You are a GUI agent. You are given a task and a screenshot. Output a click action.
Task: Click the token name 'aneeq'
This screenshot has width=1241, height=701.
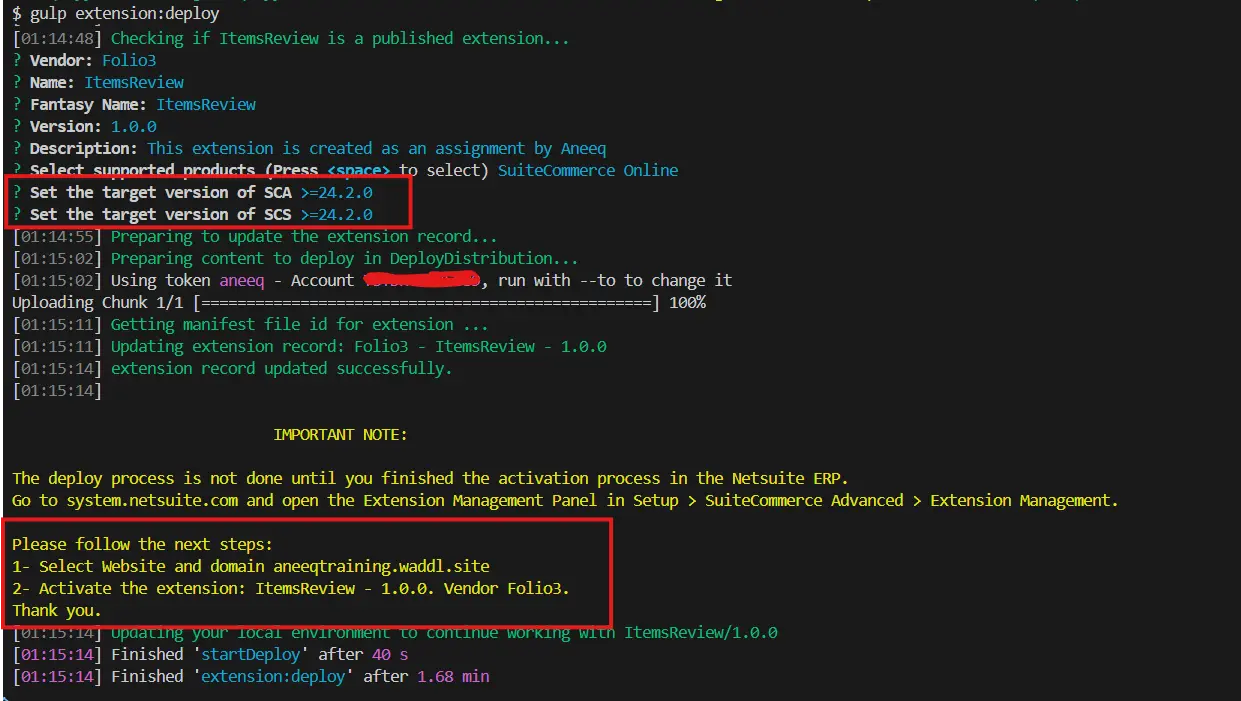click(x=241, y=281)
